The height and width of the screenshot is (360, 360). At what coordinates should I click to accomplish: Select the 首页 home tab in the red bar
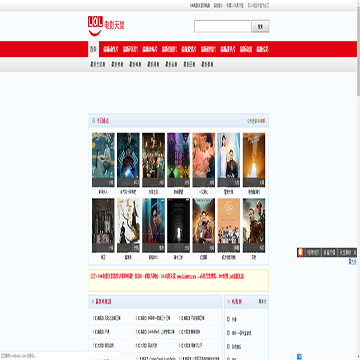pos(93,49)
